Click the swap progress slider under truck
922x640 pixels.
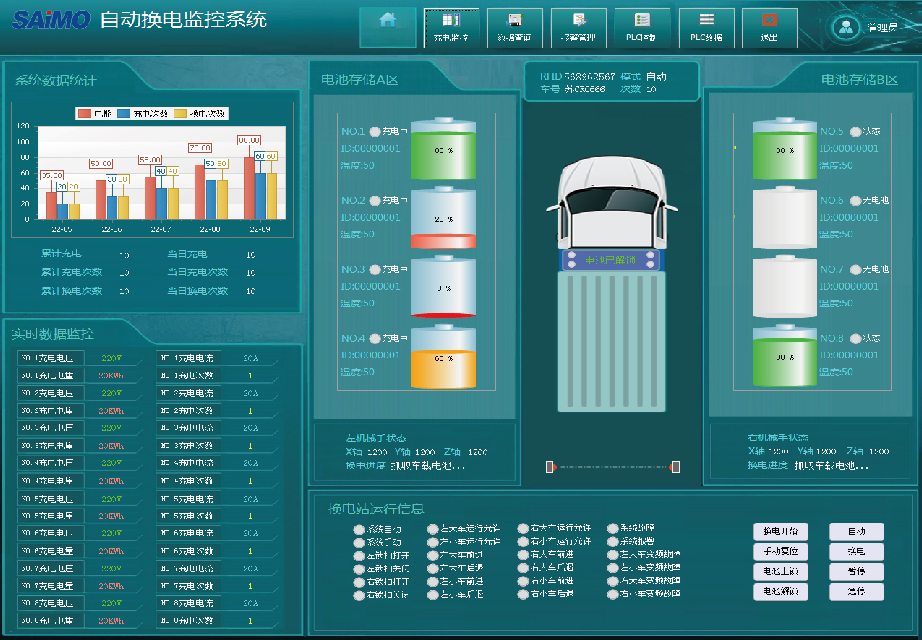[613, 467]
